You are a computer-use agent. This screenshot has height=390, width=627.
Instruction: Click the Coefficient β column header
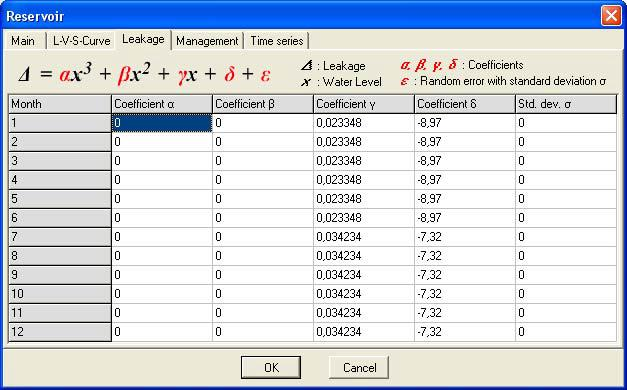coord(263,104)
